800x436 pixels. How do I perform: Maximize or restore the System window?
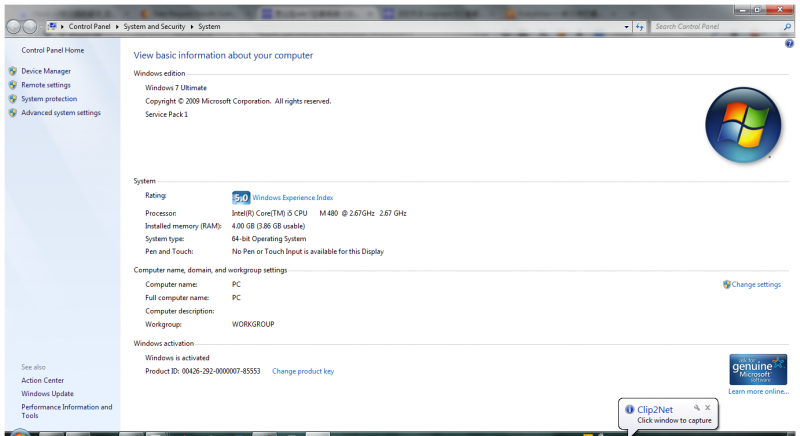pyautogui.click(x=758, y=10)
